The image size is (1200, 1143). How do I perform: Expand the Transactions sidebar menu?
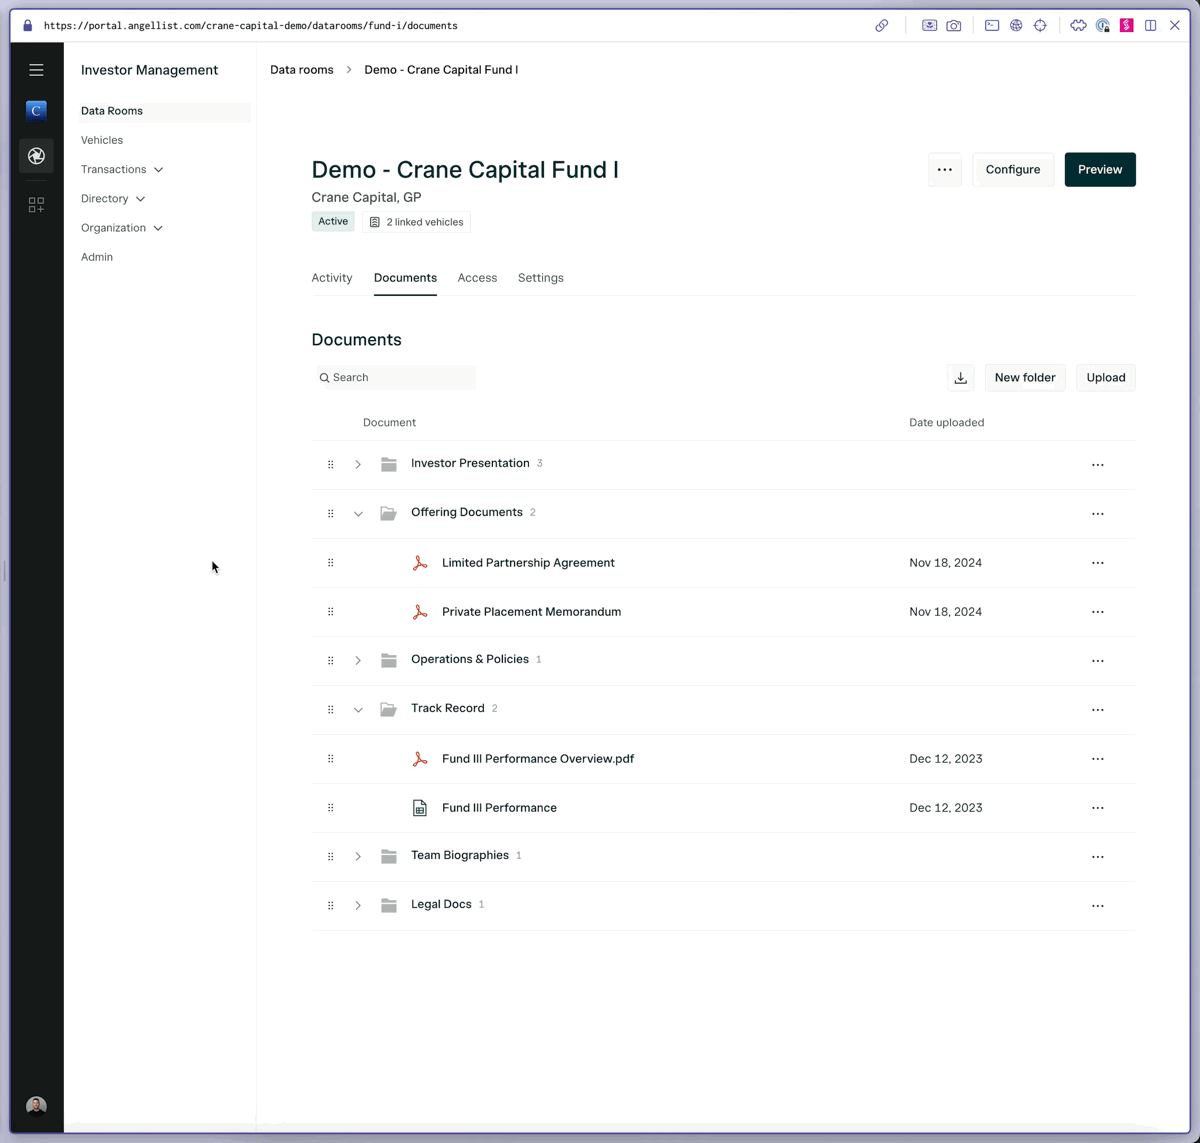pos(122,170)
